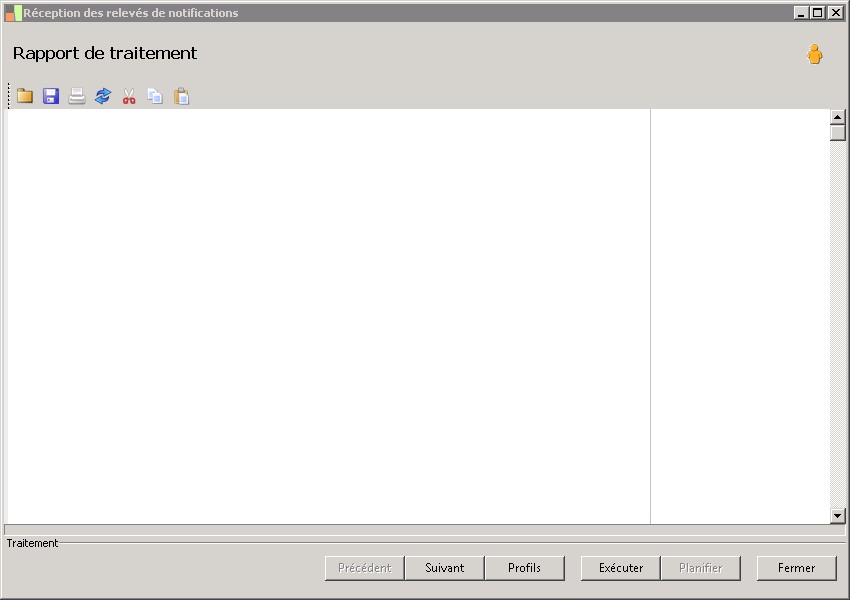
Task: Click the orange user figure icon
Action: pos(814,54)
